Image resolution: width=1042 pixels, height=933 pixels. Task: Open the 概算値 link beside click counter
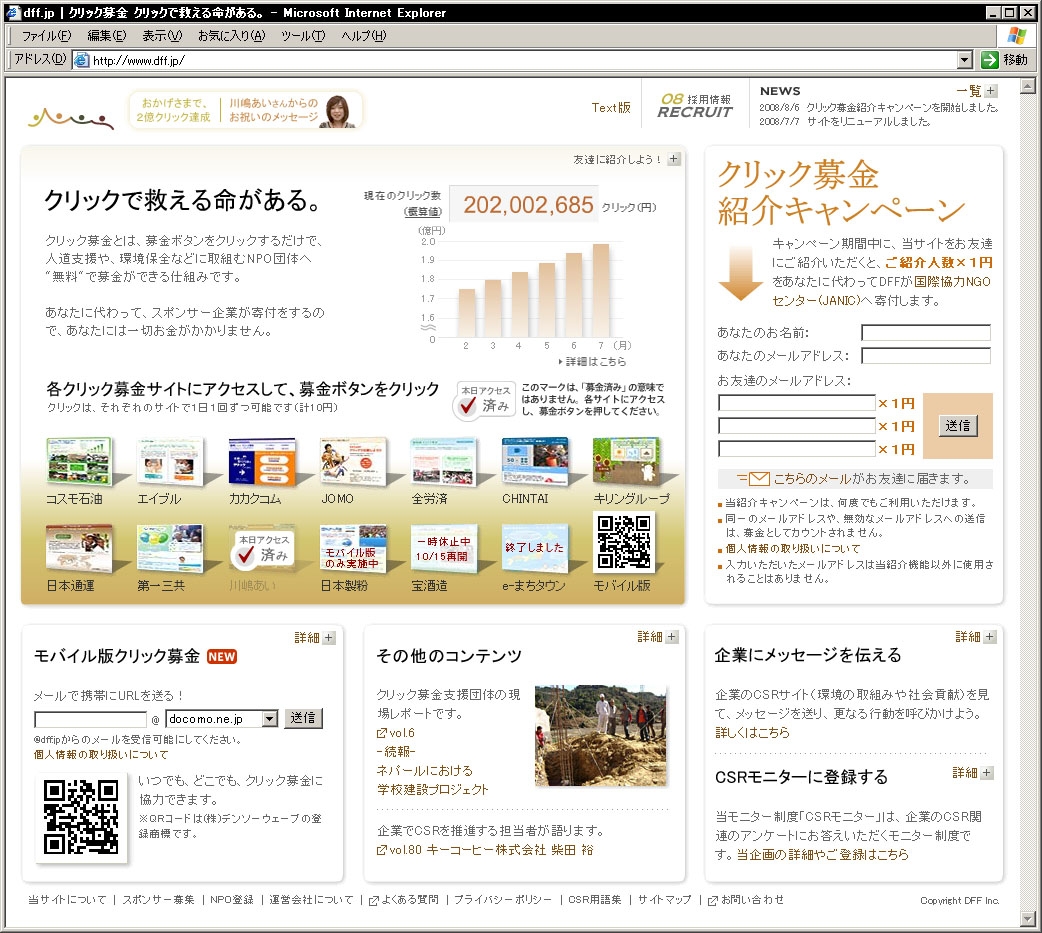(x=423, y=212)
